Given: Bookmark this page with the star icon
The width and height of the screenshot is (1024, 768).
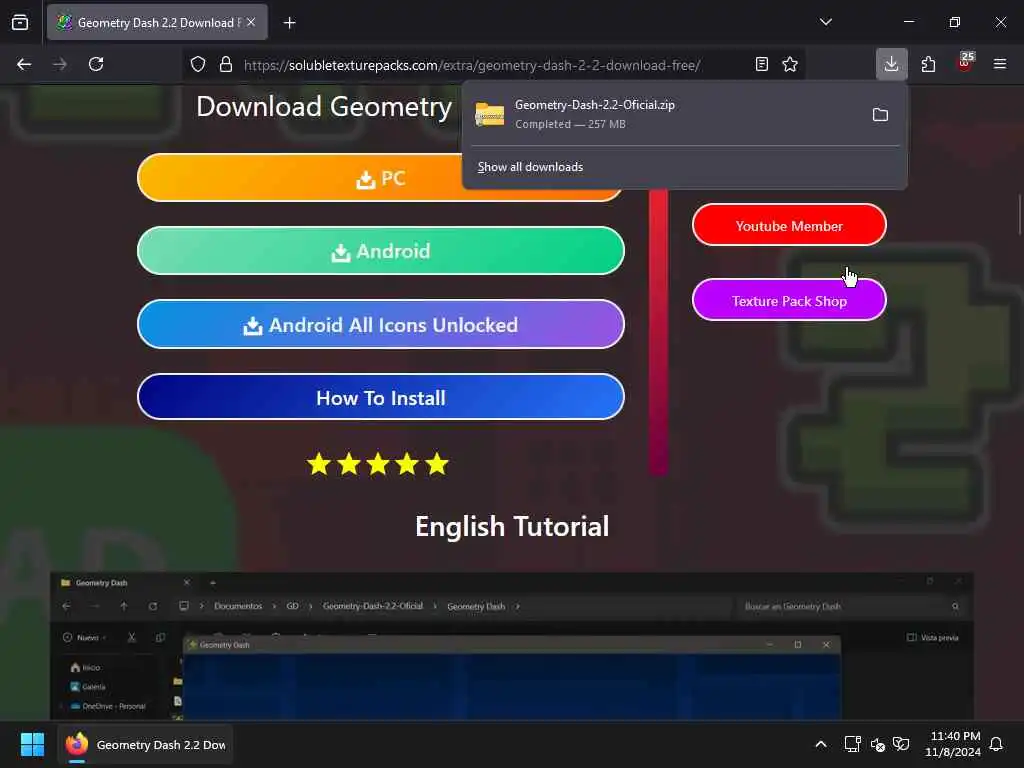Looking at the screenshot, I should pos(790,64).
